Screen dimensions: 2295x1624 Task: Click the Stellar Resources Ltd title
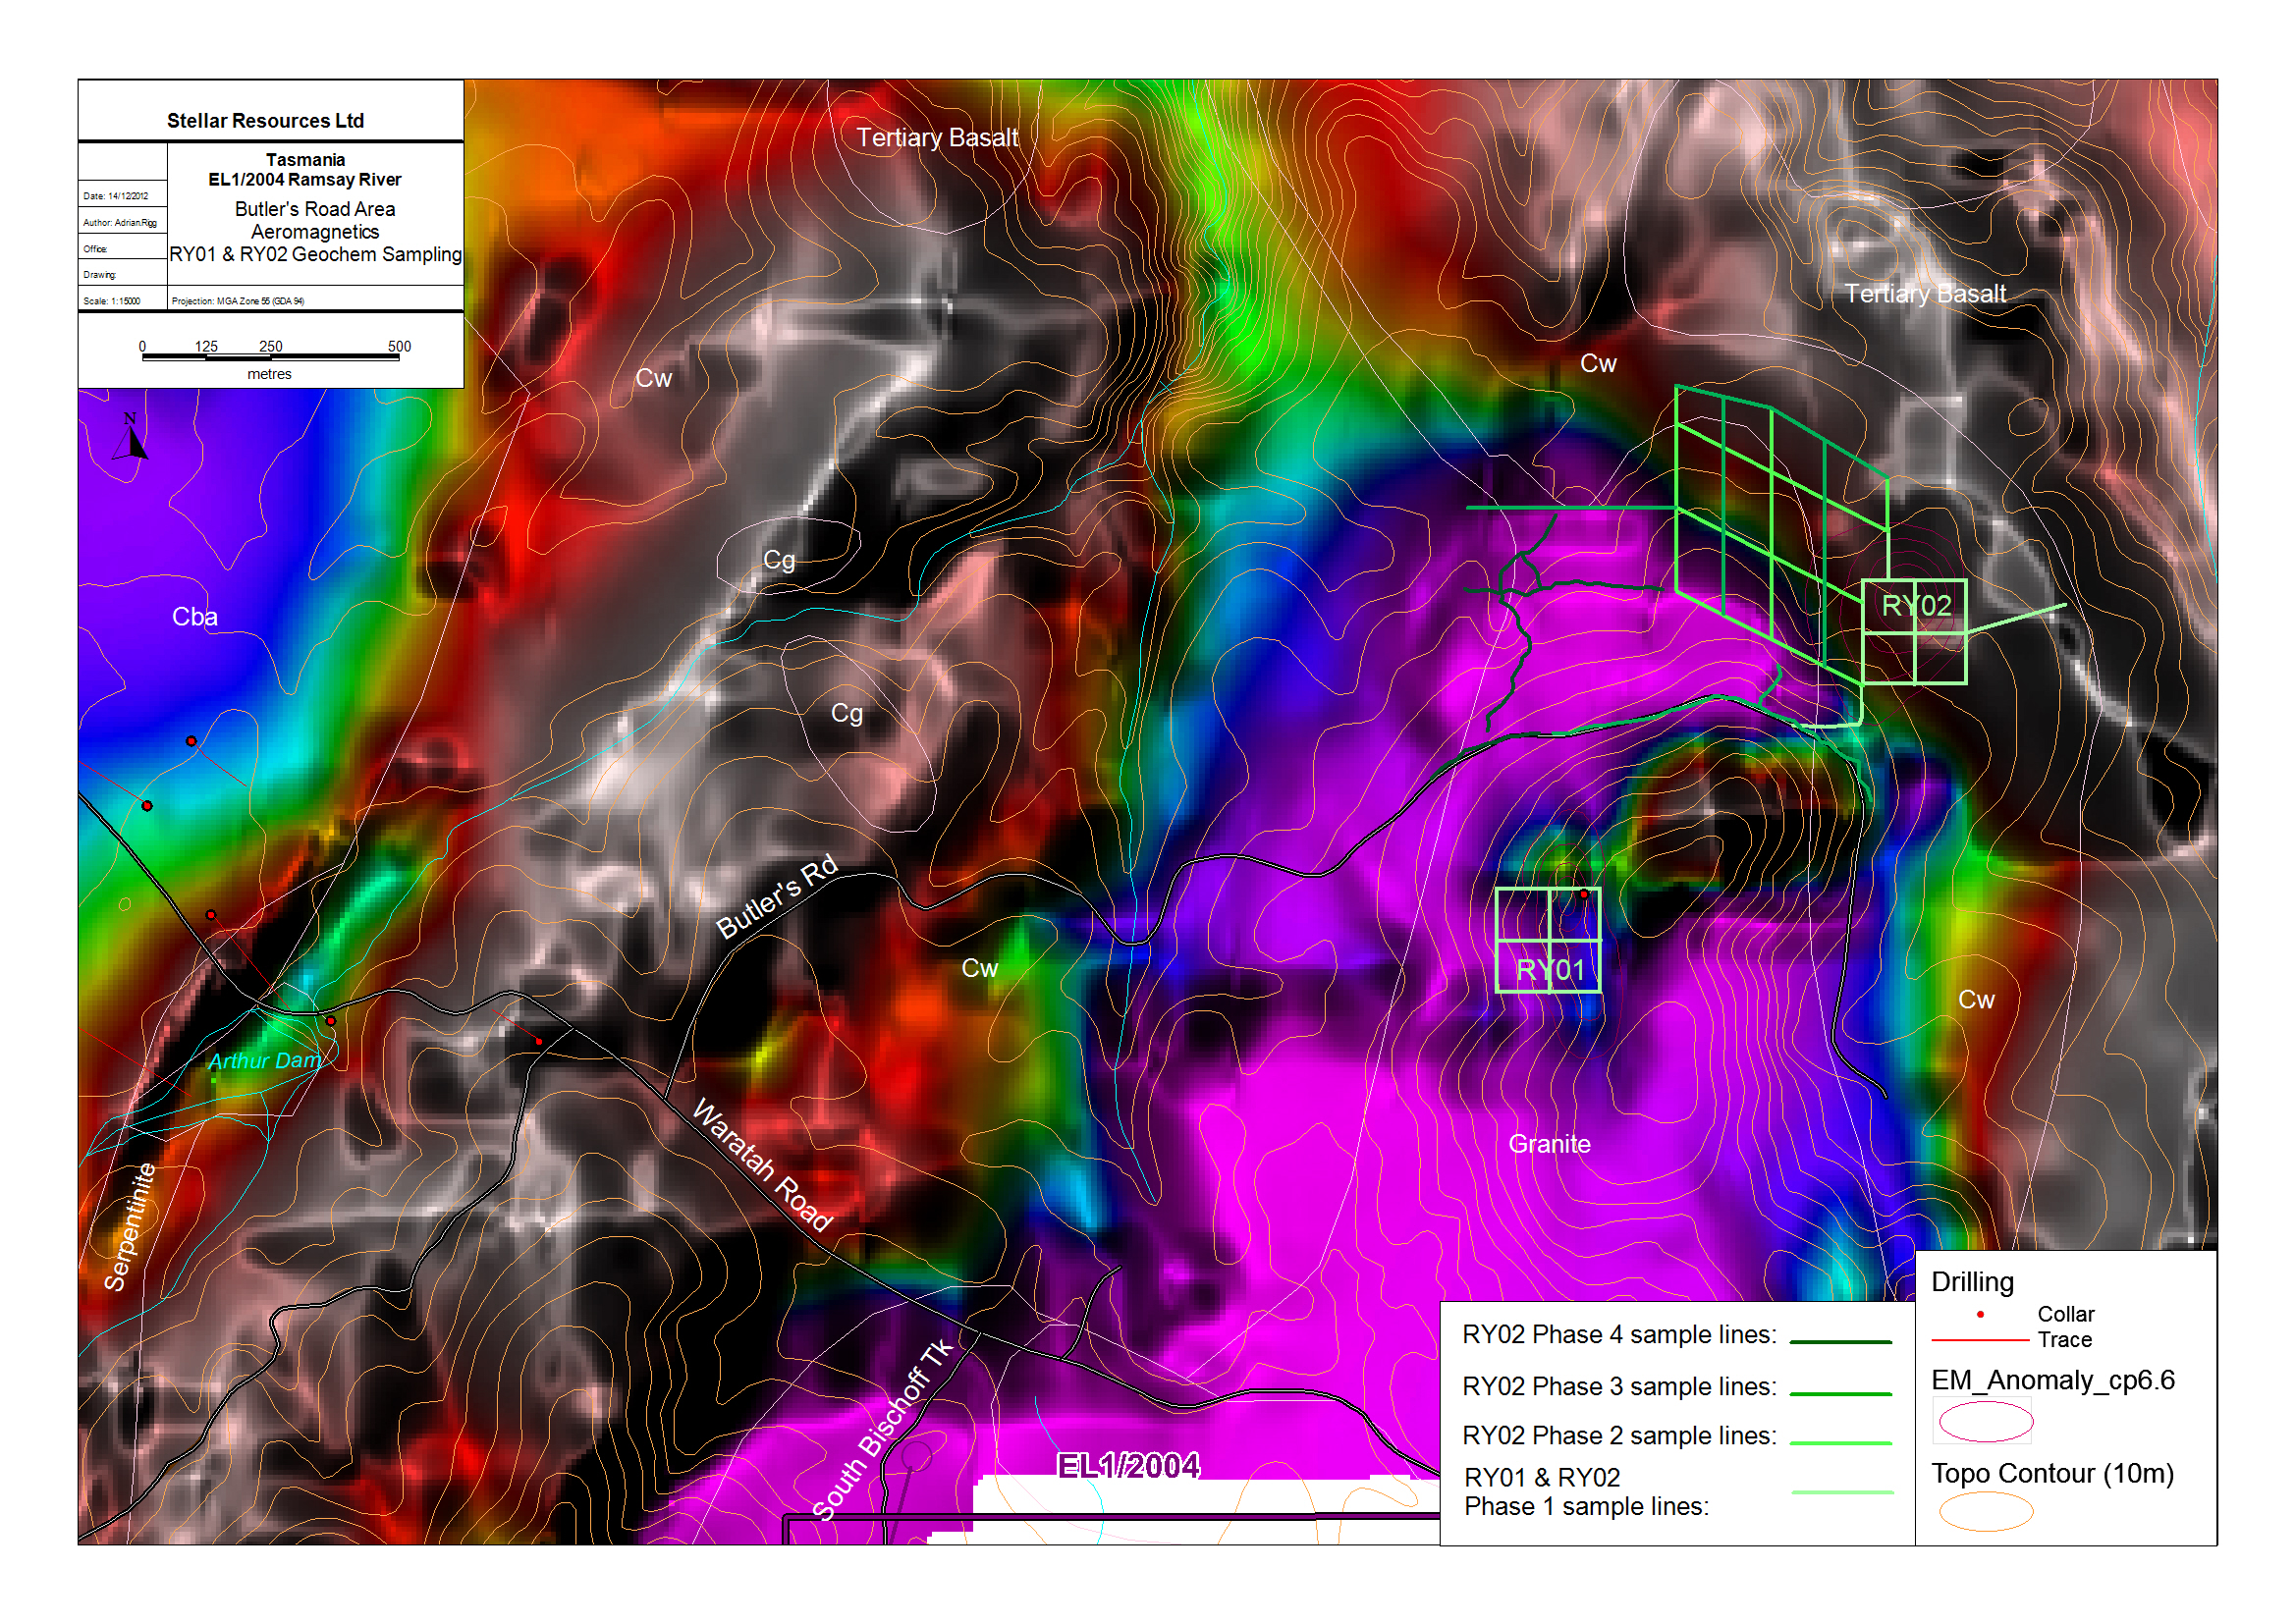click(265, 121)
